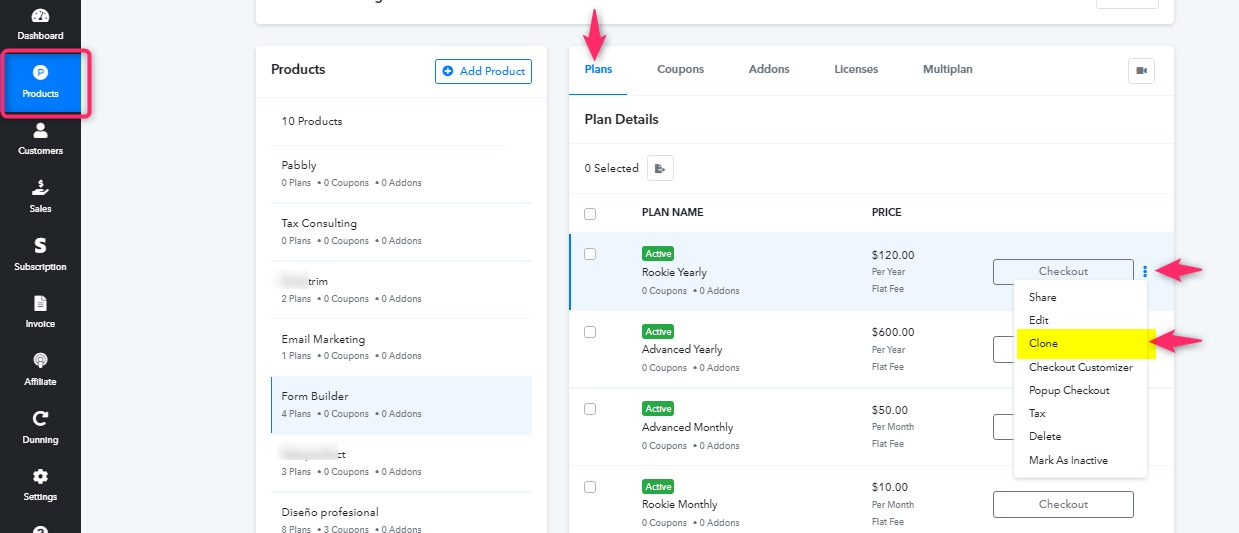Click the 10 Products count text
The image size is (1239, 533).
312,121
